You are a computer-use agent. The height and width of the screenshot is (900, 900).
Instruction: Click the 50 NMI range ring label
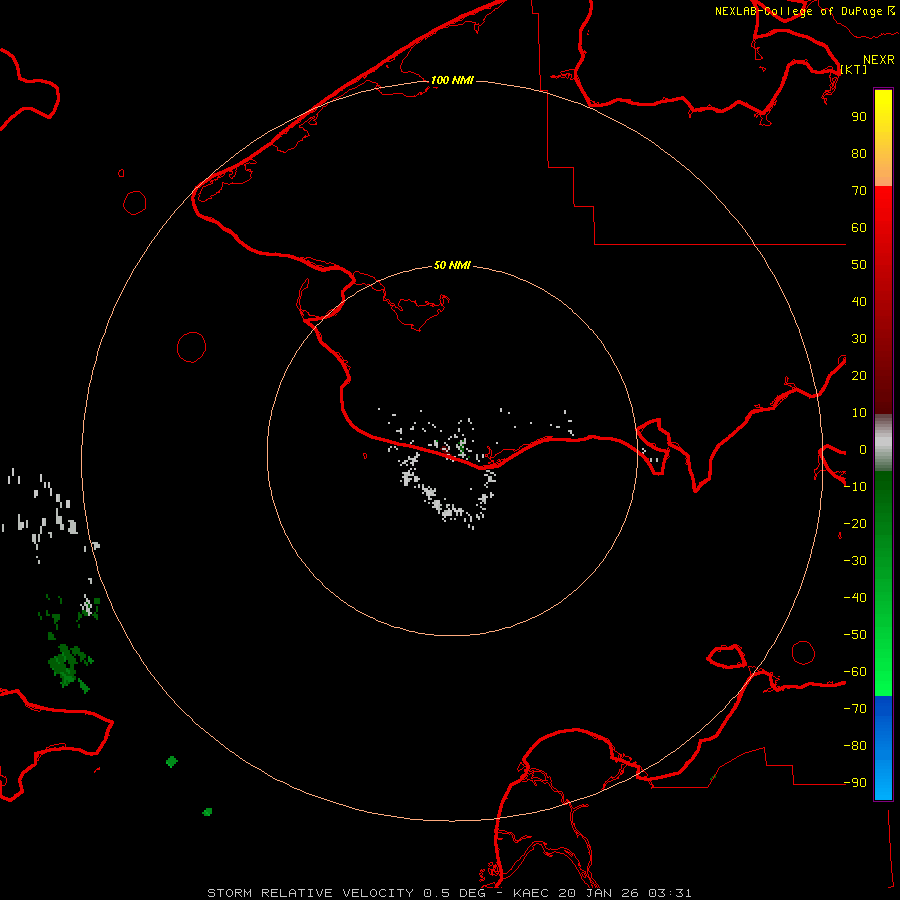click(452, 265)
